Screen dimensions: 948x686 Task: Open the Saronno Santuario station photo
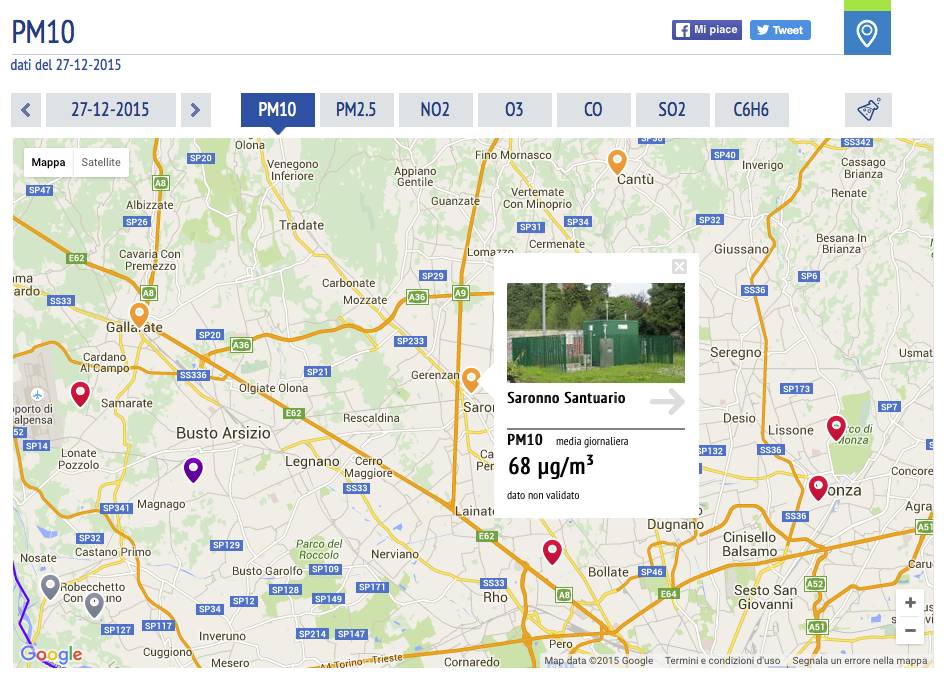[x=595, y=332]
